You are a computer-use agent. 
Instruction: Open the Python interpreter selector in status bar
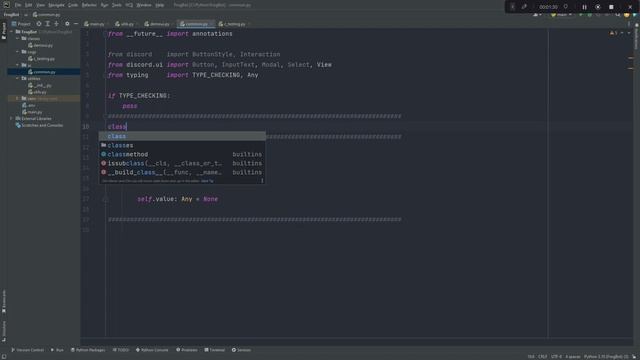(x=606, y=357)
